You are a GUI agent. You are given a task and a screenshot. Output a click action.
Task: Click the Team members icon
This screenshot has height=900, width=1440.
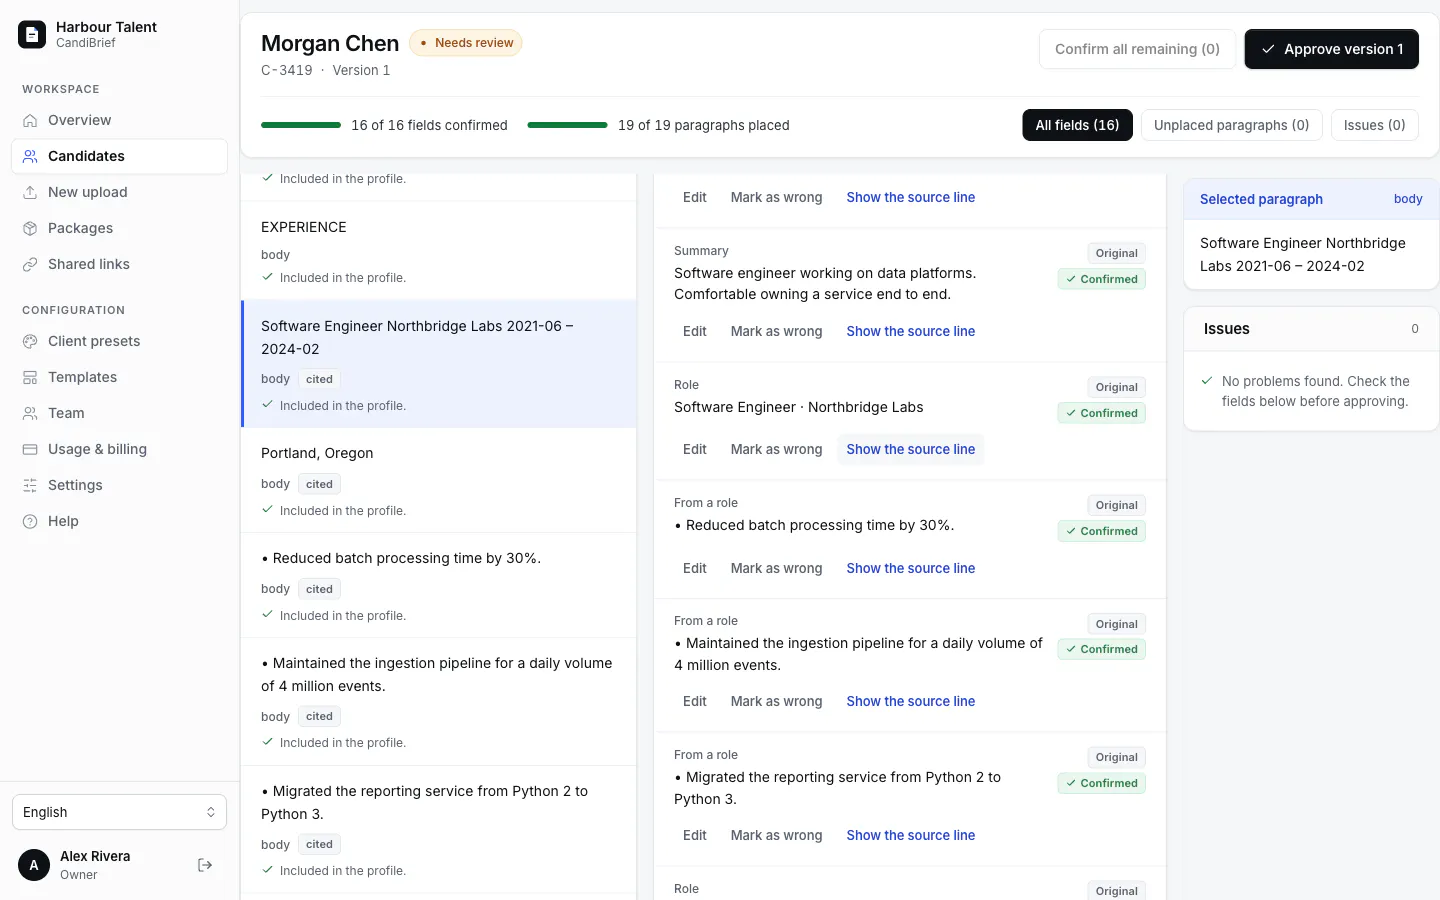click(x=30, y=413)
